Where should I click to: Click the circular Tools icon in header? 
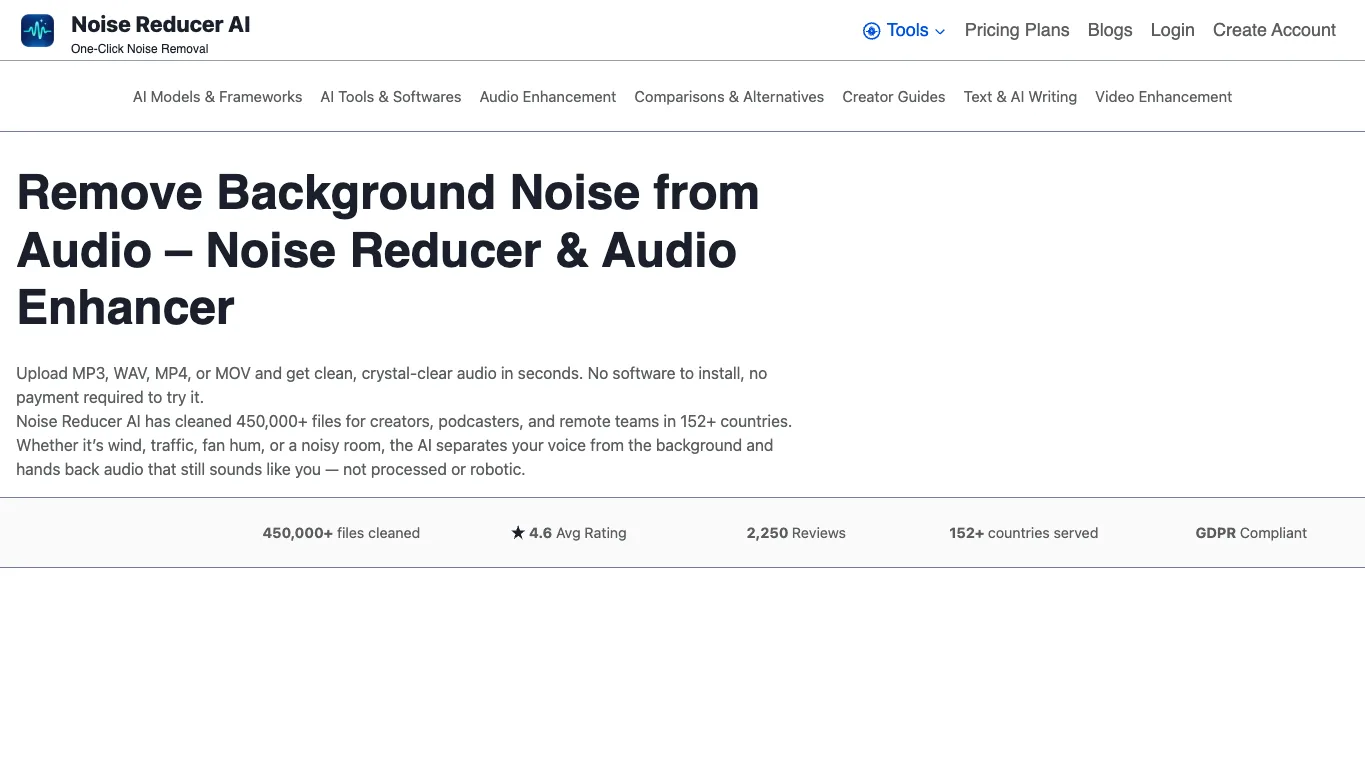click(x=871, y=31)
